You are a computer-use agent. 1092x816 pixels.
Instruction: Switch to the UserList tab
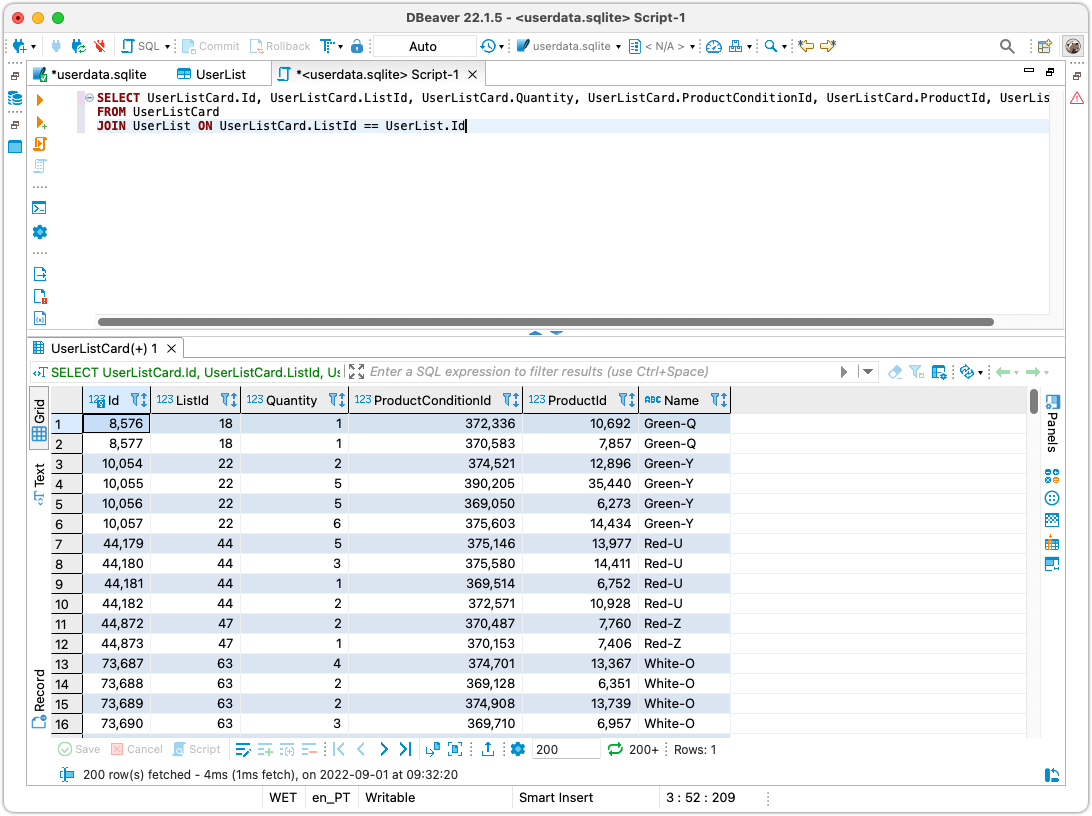click(212, 74)
